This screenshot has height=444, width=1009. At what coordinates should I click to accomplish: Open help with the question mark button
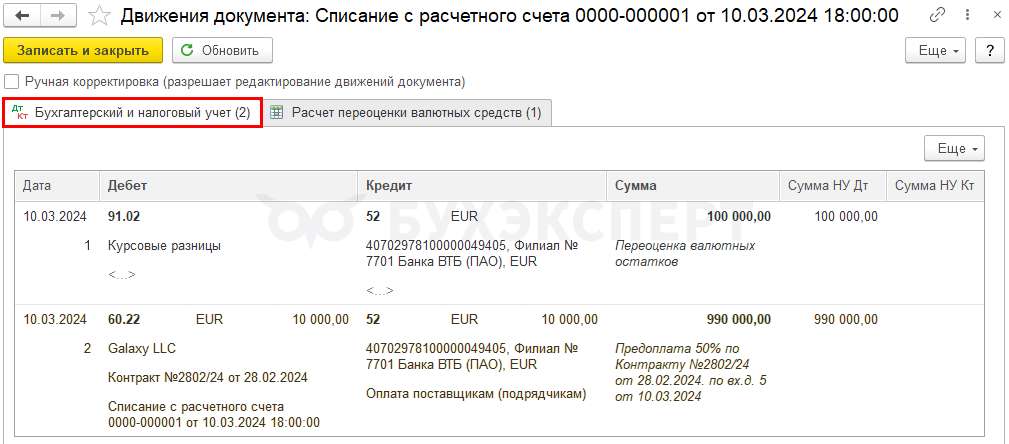[x=990, y=50]
